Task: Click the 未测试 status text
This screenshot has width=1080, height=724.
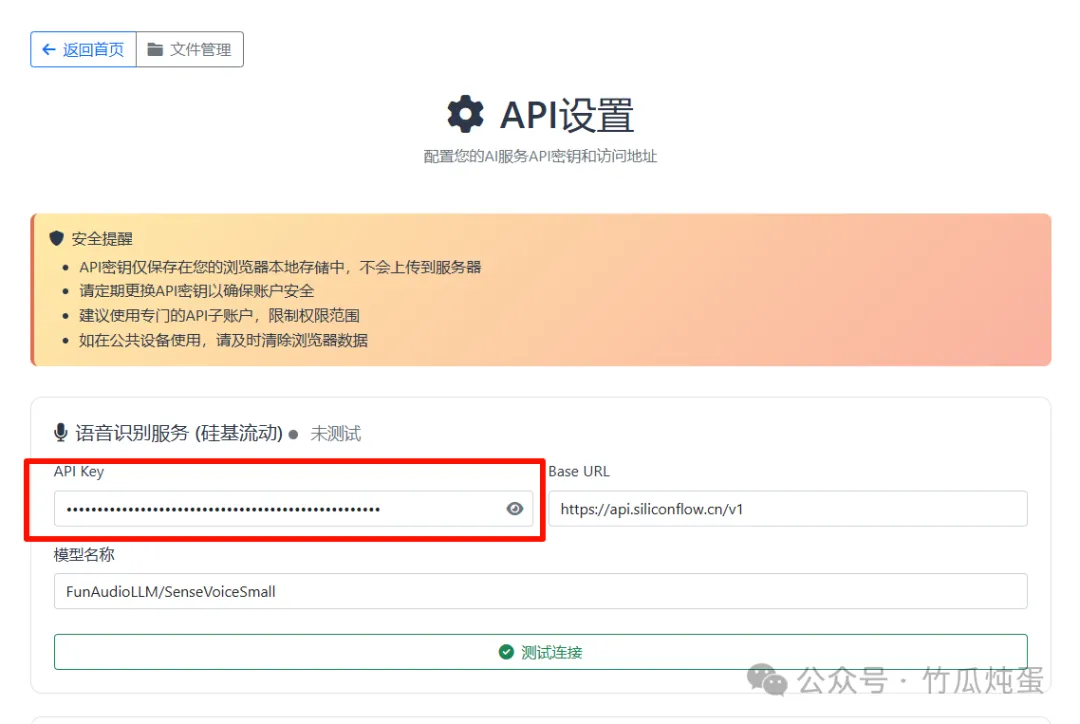Action: [x=335, y=434]
